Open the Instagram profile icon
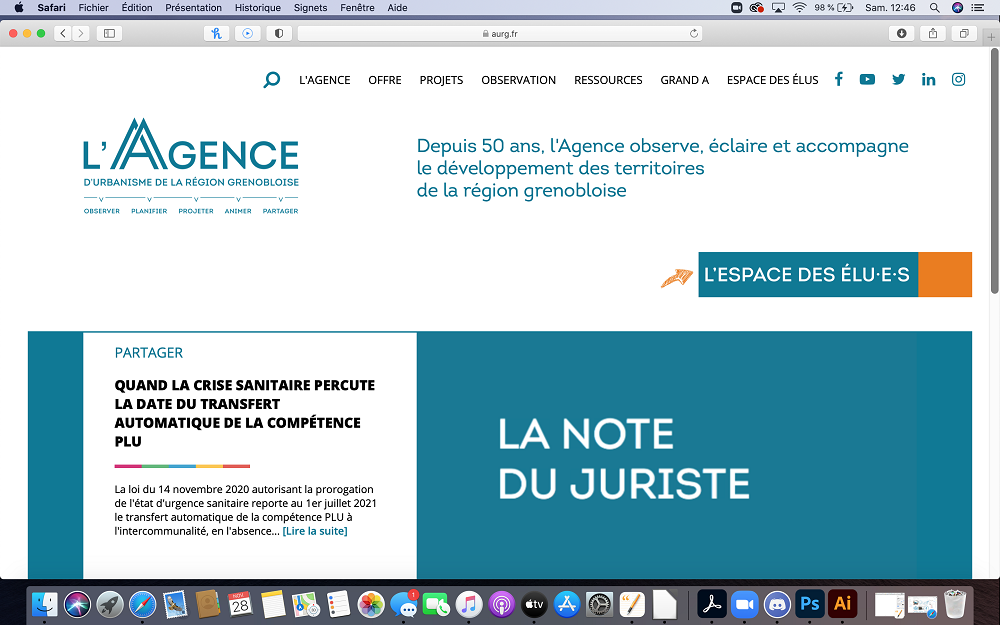 pyautogui.click(x=959, y=79)
